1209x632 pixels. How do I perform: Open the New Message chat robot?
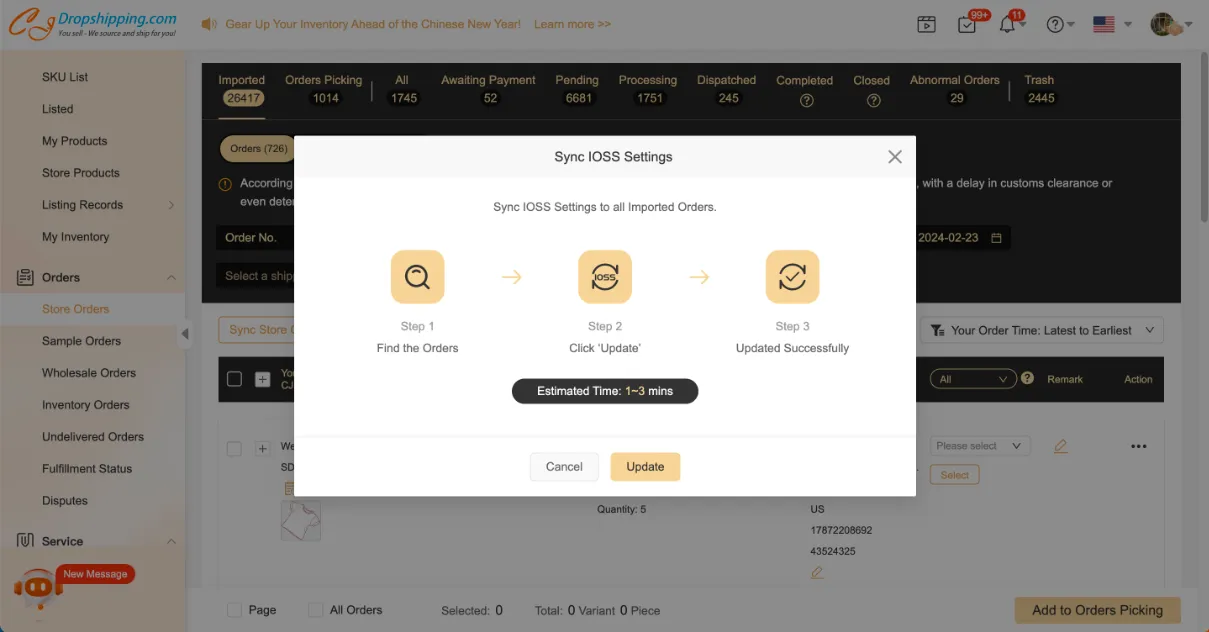tap(38, 587)
